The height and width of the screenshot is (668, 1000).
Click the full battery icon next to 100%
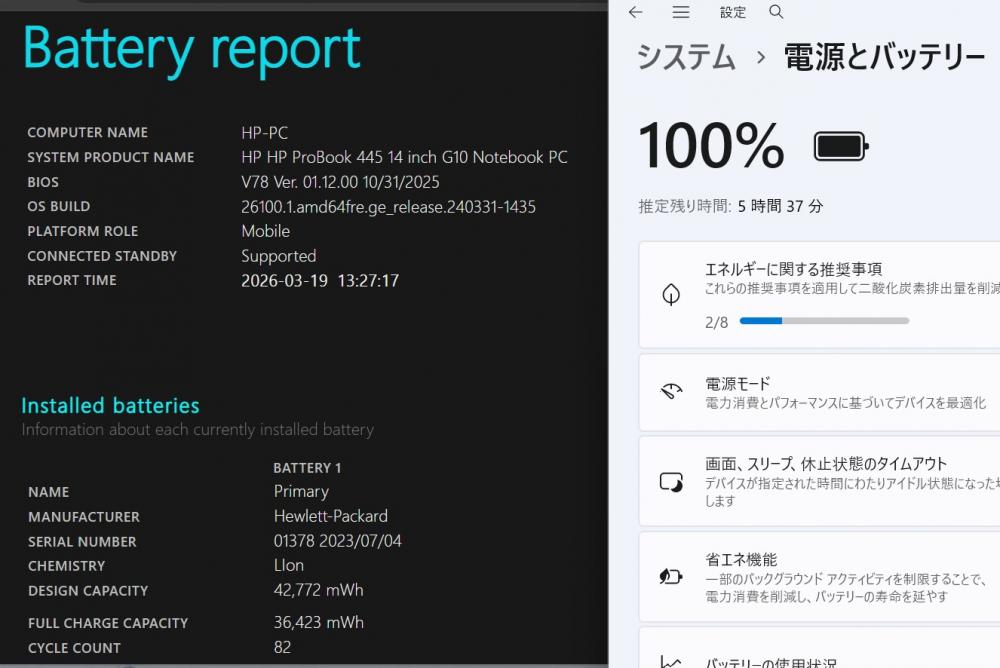click(841, 147)
